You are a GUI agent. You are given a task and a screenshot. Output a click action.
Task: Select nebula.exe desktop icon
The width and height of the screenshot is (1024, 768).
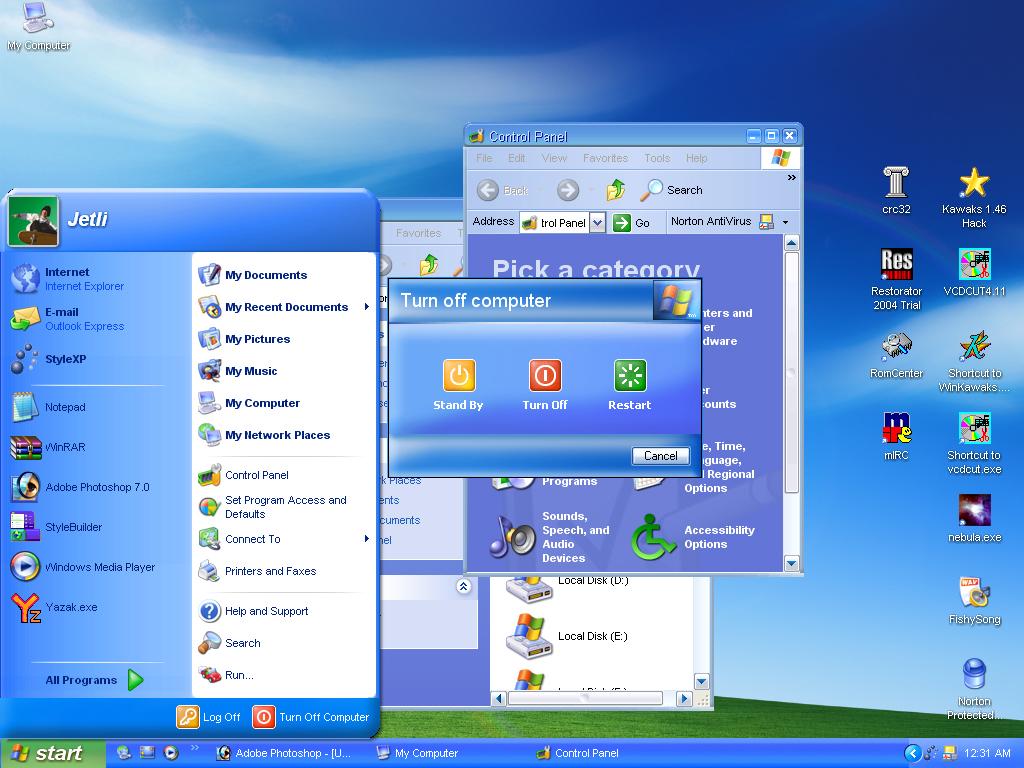tap(974, 519)
